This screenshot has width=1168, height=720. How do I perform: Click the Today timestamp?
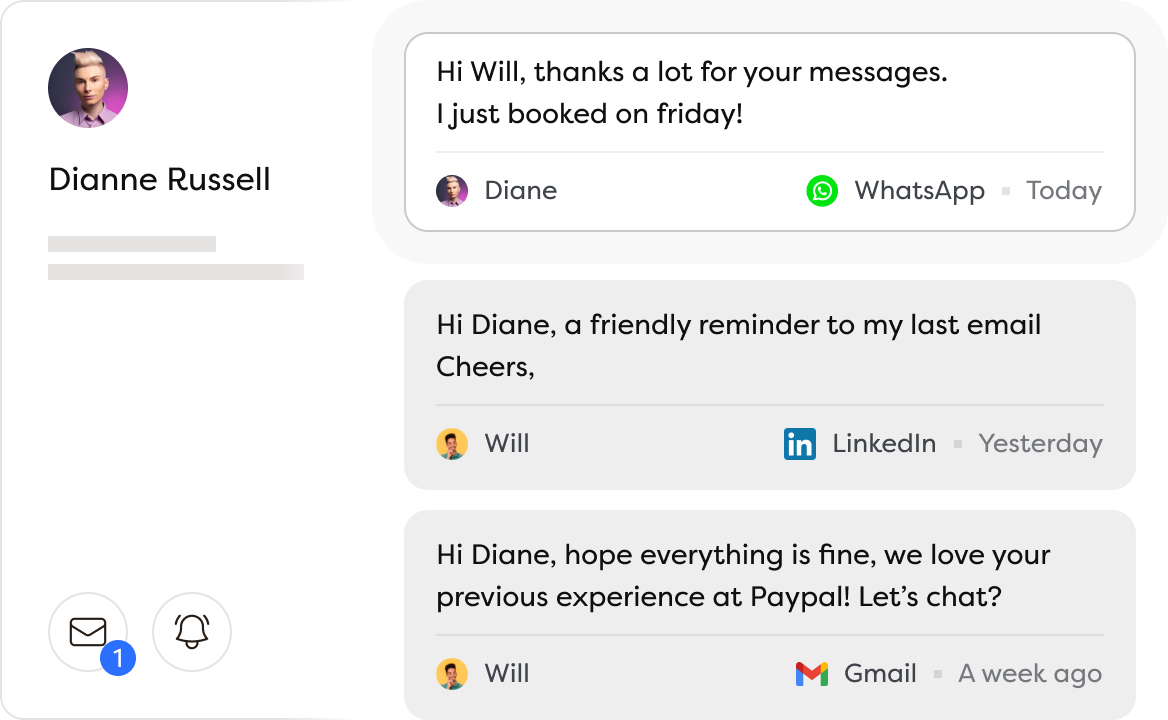(x=1063, y=190)
